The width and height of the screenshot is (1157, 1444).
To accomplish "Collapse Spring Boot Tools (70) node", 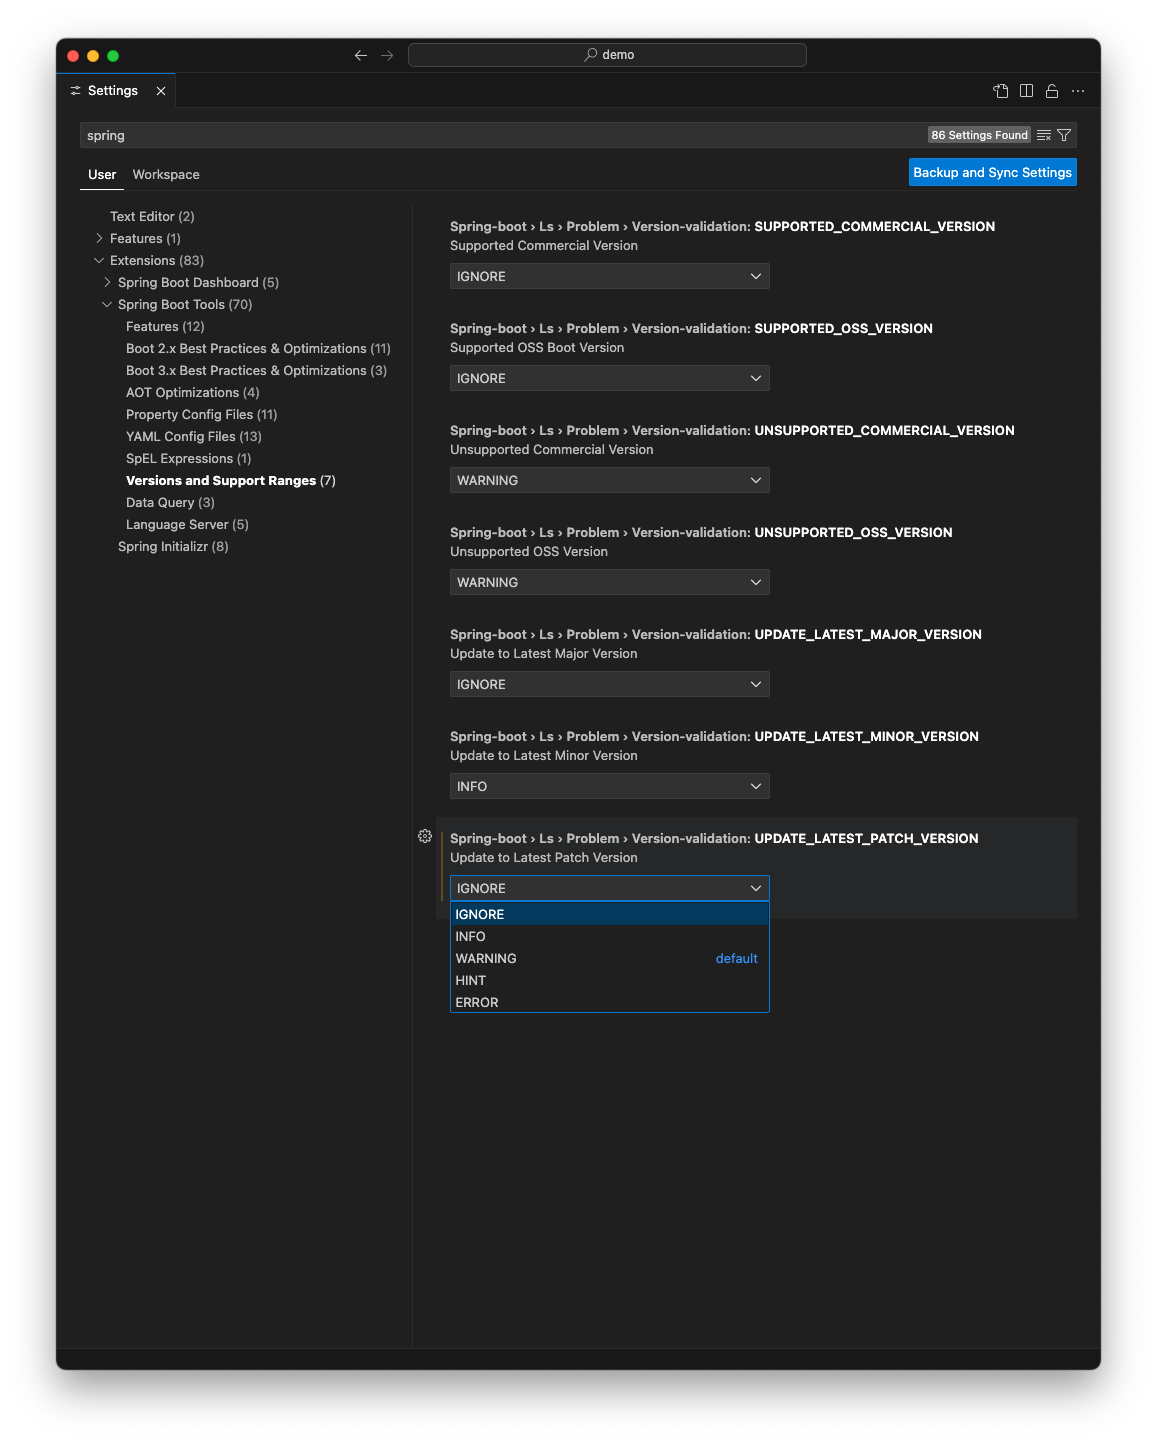I will coord(107,304).
